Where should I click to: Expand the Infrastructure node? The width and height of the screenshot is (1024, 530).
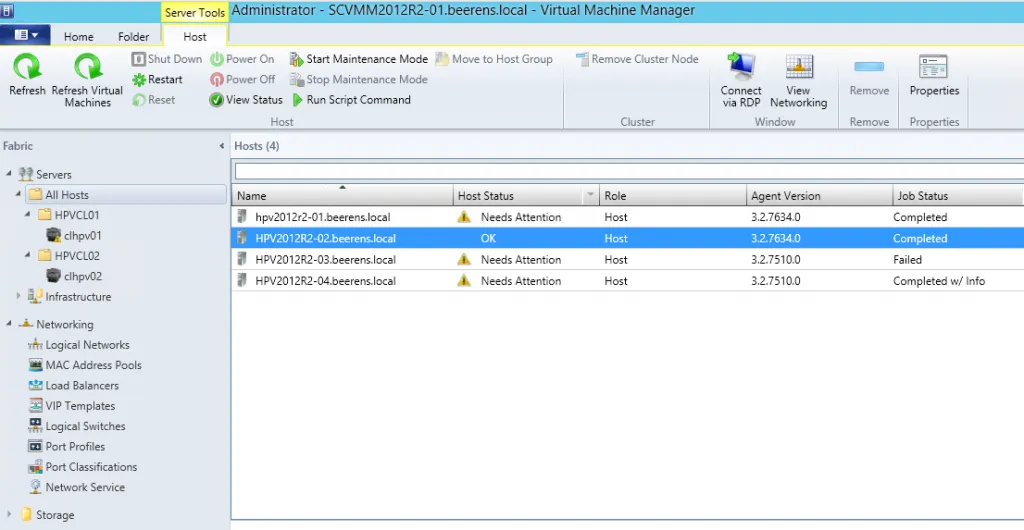click(x=18, y=296)
